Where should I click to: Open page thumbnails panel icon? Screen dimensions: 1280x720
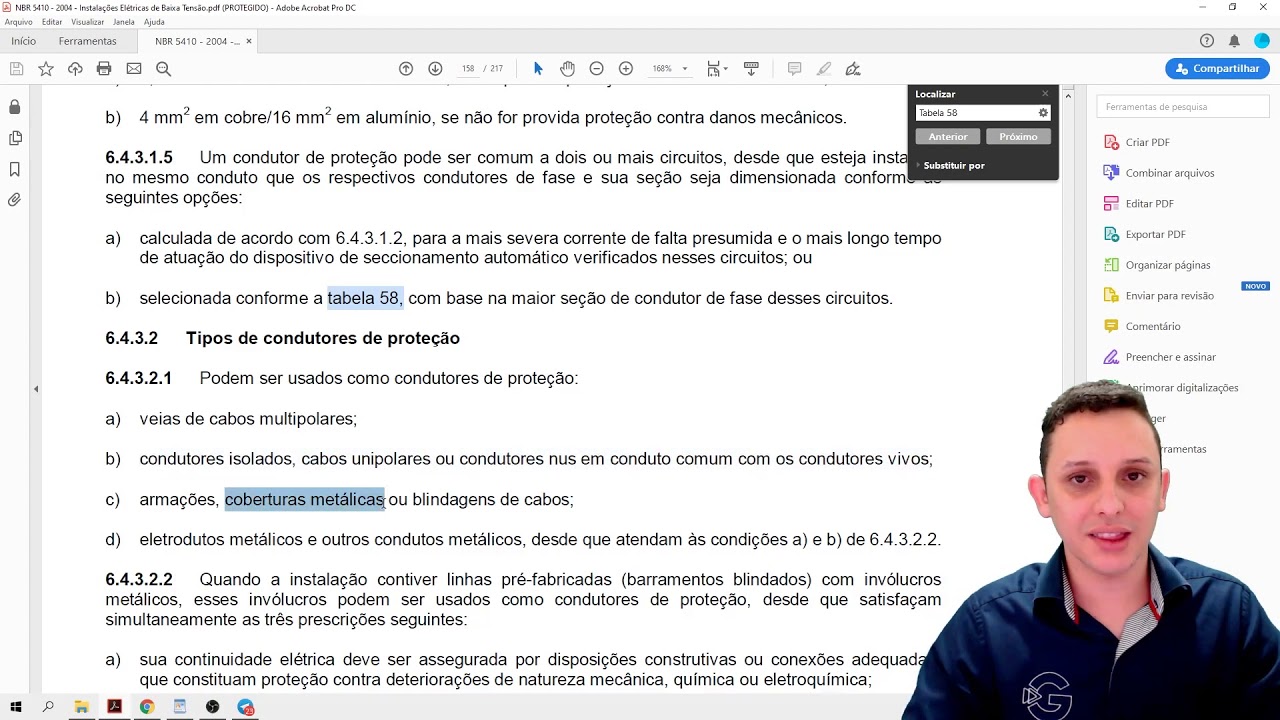coord(14,138)
